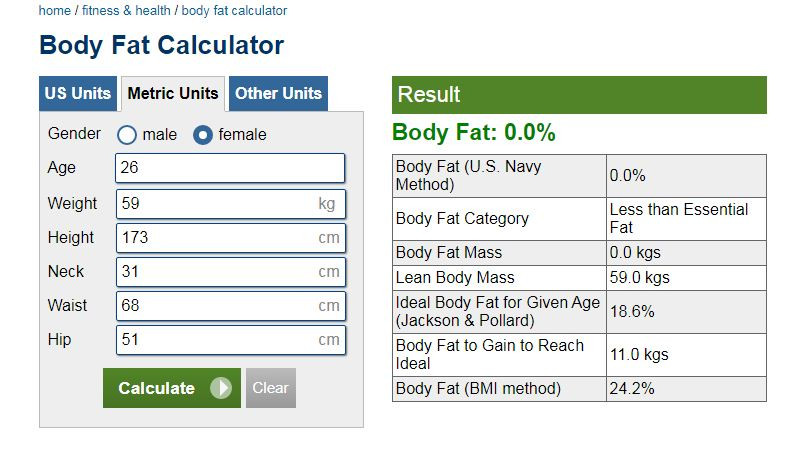
Task: Go to the home breadcrumb link
Action: [x=54, y=11]
